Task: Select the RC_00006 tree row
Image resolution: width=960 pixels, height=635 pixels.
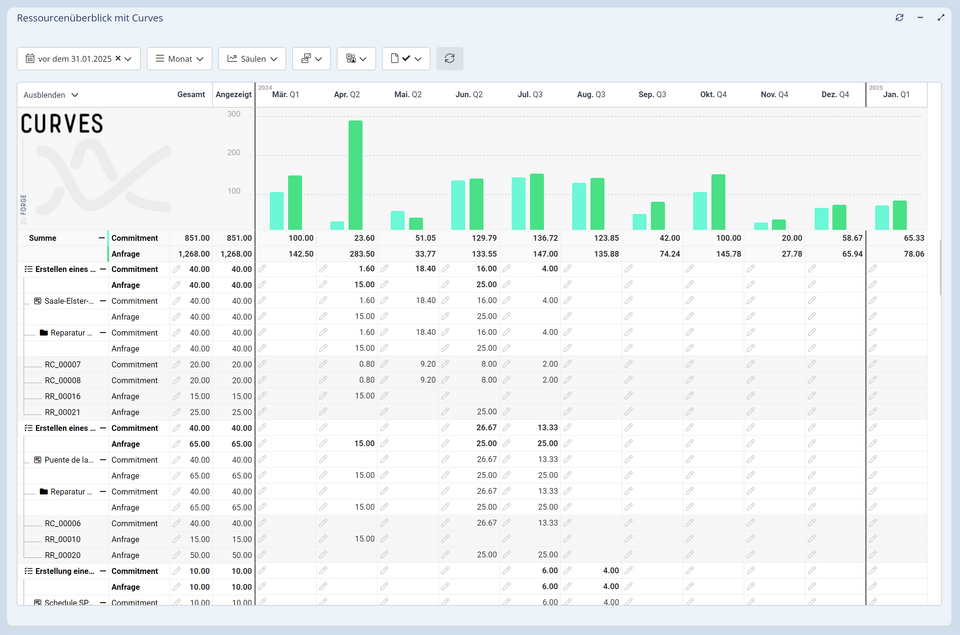Action: (x=63, y=524)
